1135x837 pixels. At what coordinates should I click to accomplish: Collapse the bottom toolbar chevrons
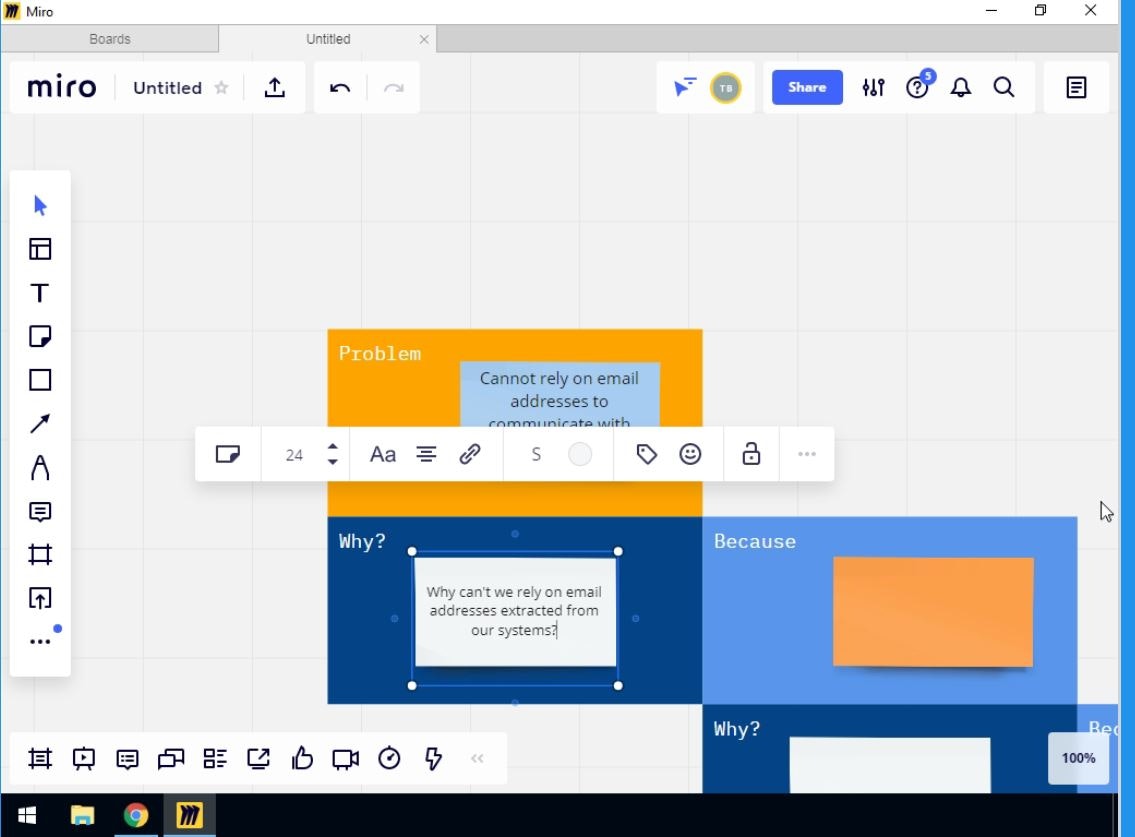coord(477,759)
